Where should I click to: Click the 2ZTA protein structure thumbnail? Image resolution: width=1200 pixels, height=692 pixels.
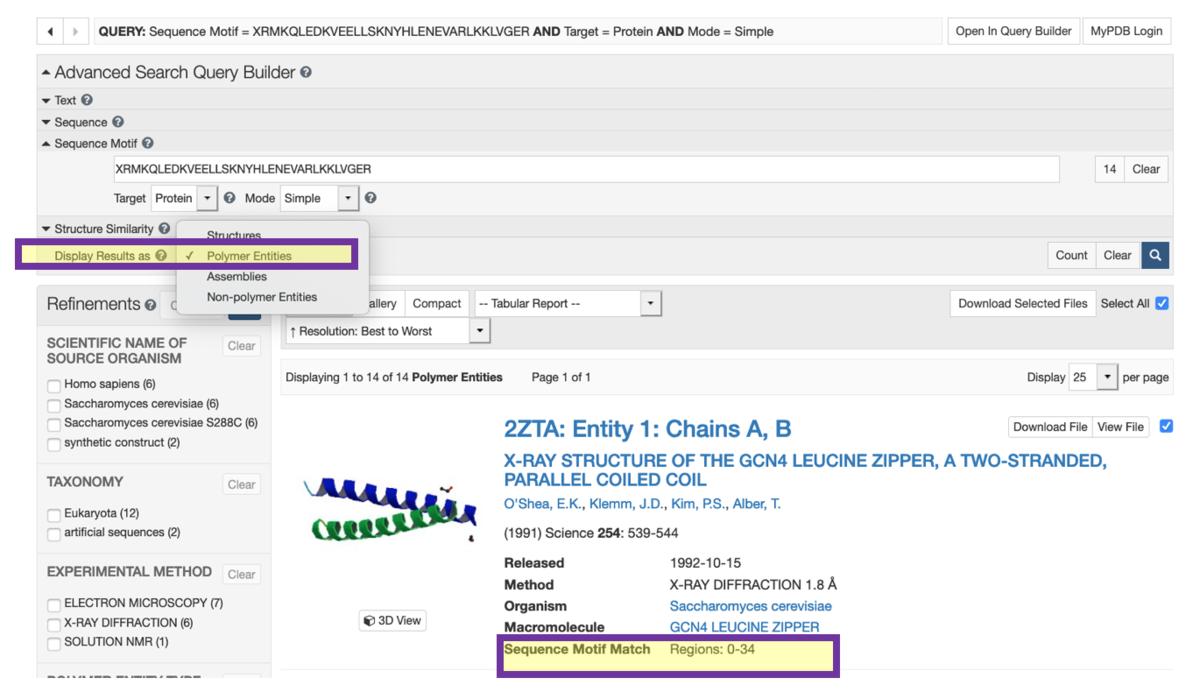click(390, 510)
